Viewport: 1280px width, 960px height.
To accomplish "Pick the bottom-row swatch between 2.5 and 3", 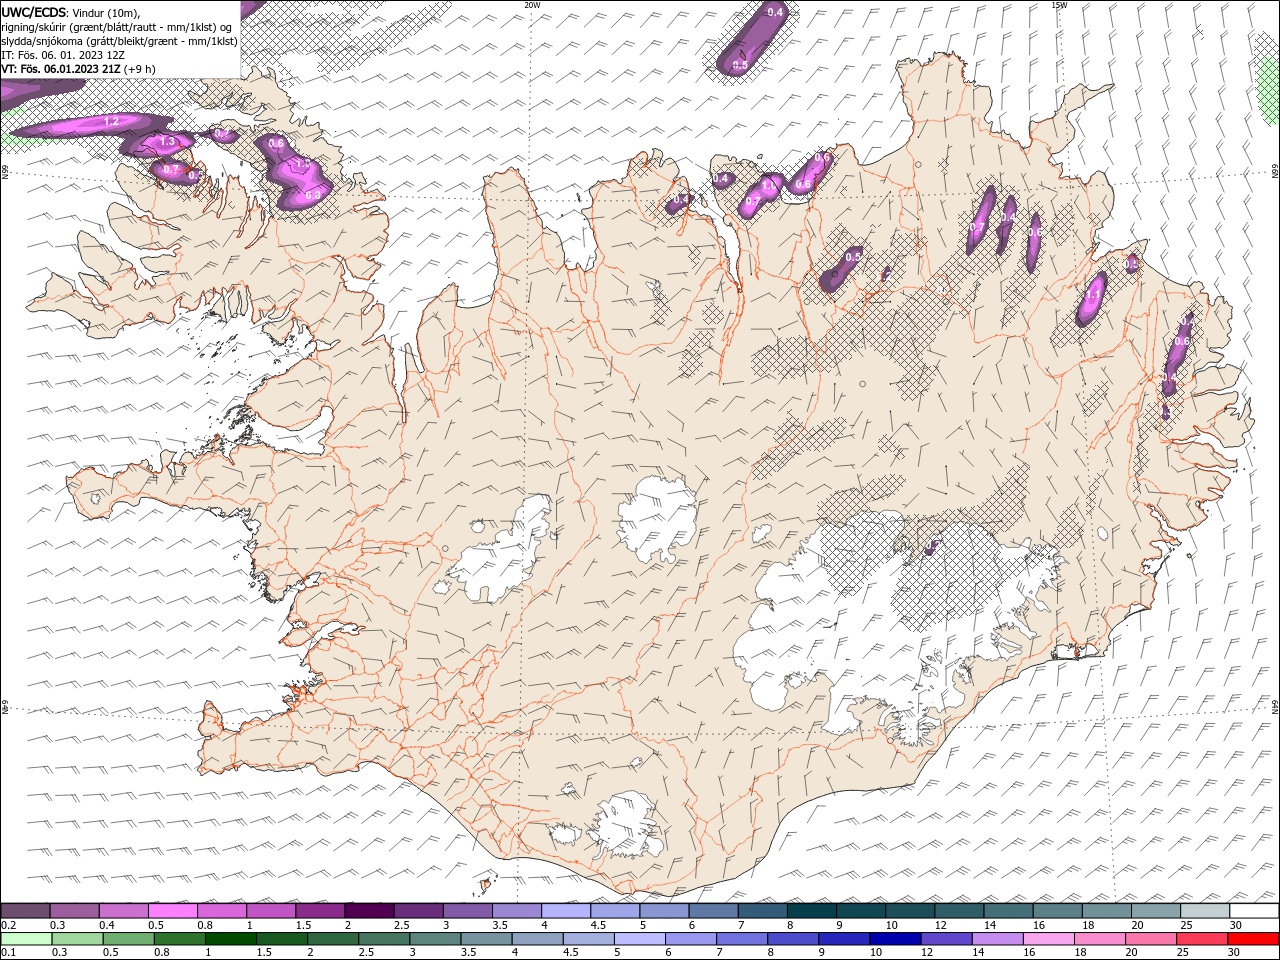I will pyautogui.click(x=384, y=939).
